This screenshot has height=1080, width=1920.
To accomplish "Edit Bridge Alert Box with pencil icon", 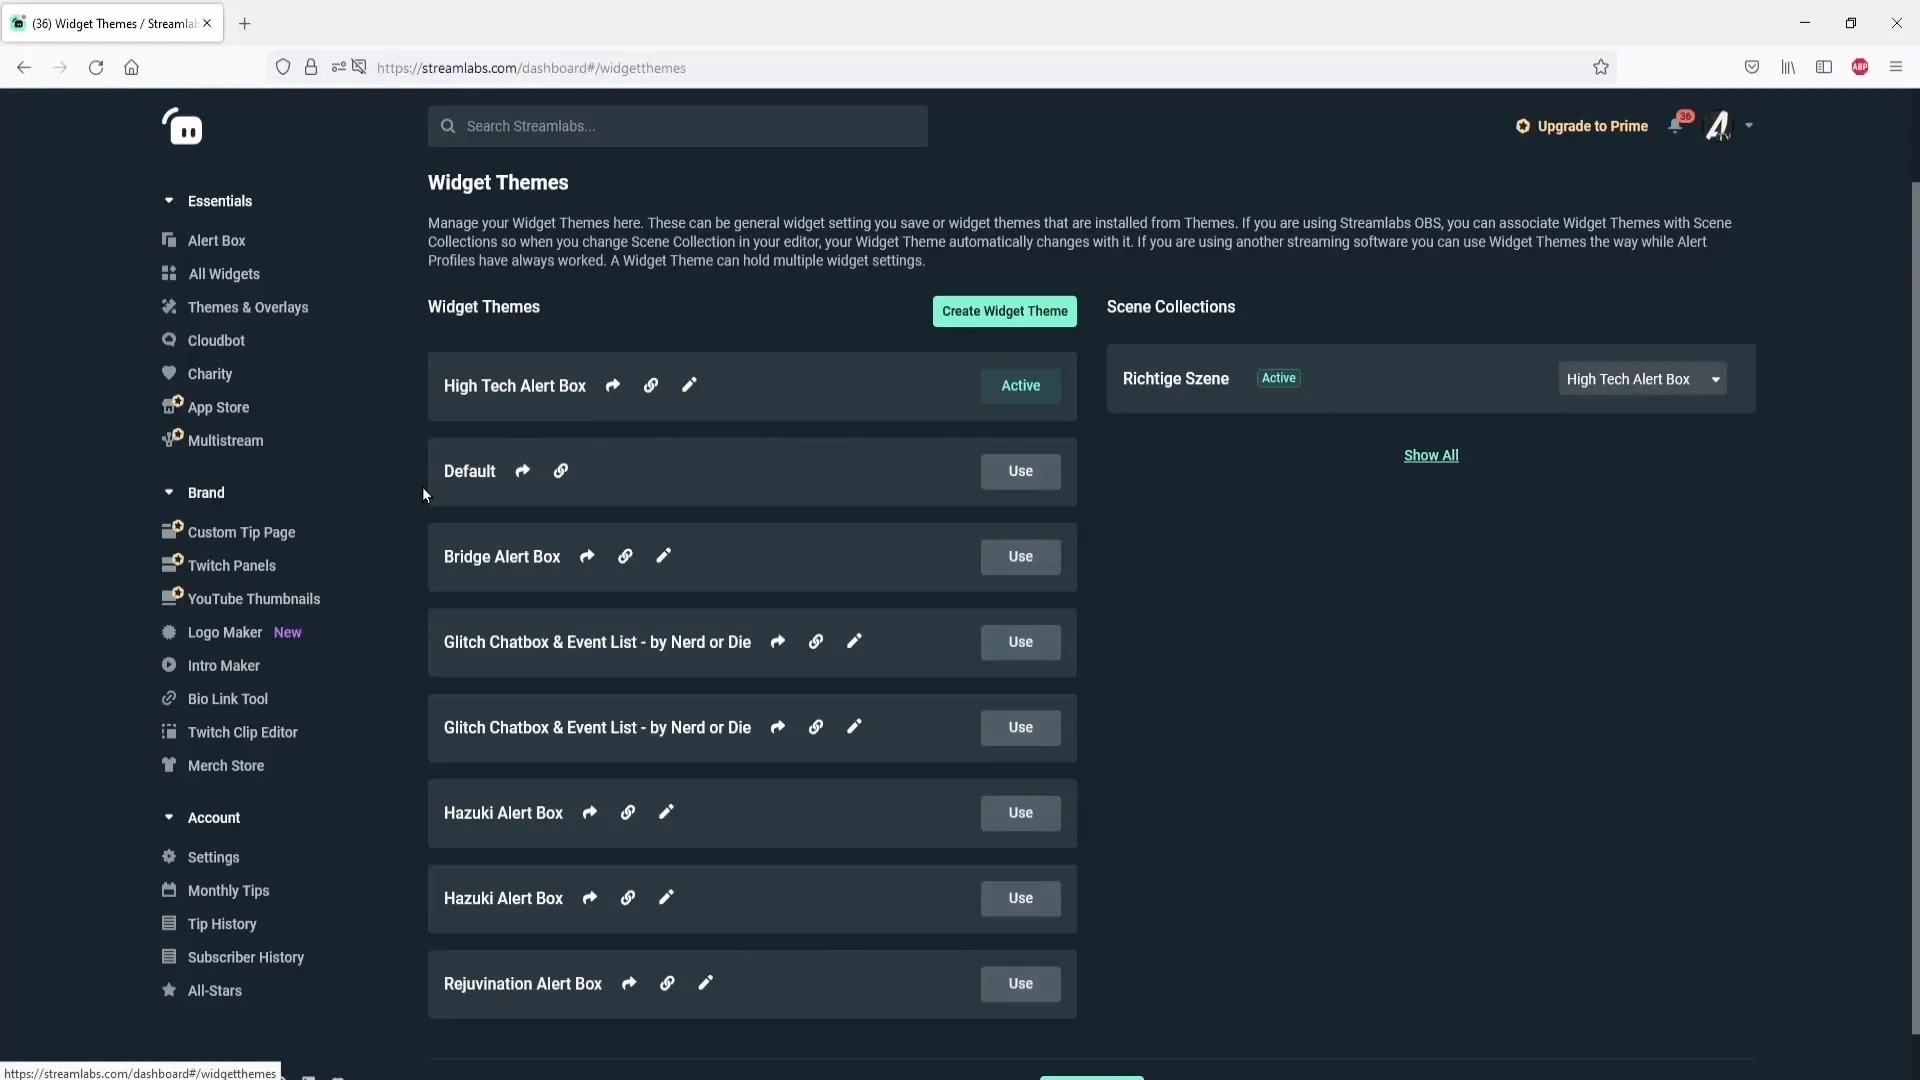I will click(x=664, y=556).
